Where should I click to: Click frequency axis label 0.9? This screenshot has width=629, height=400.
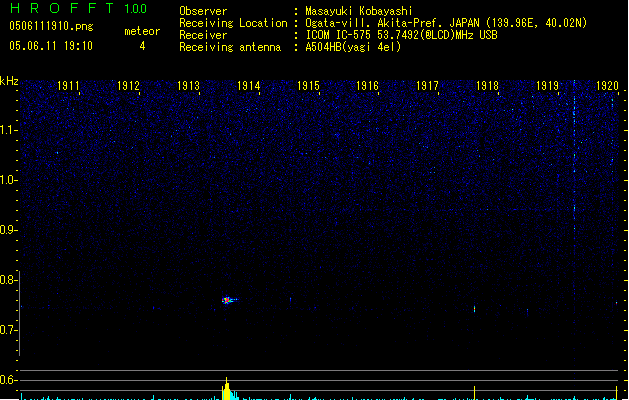coord(8,230)
